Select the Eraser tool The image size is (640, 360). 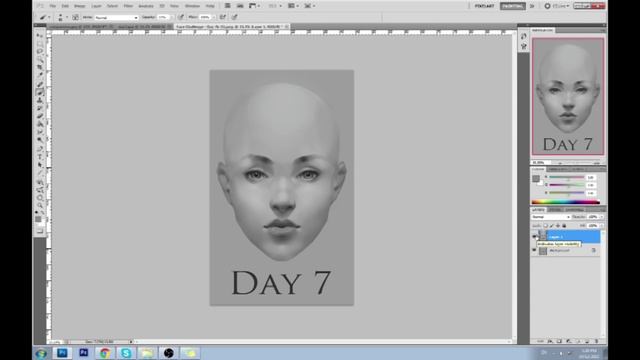click(x=40, y=116)
